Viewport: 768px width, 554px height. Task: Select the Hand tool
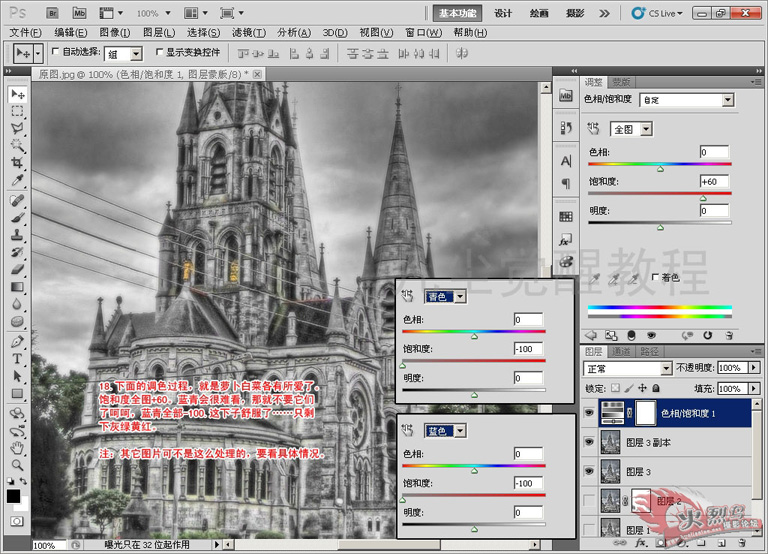pos(17,447)
